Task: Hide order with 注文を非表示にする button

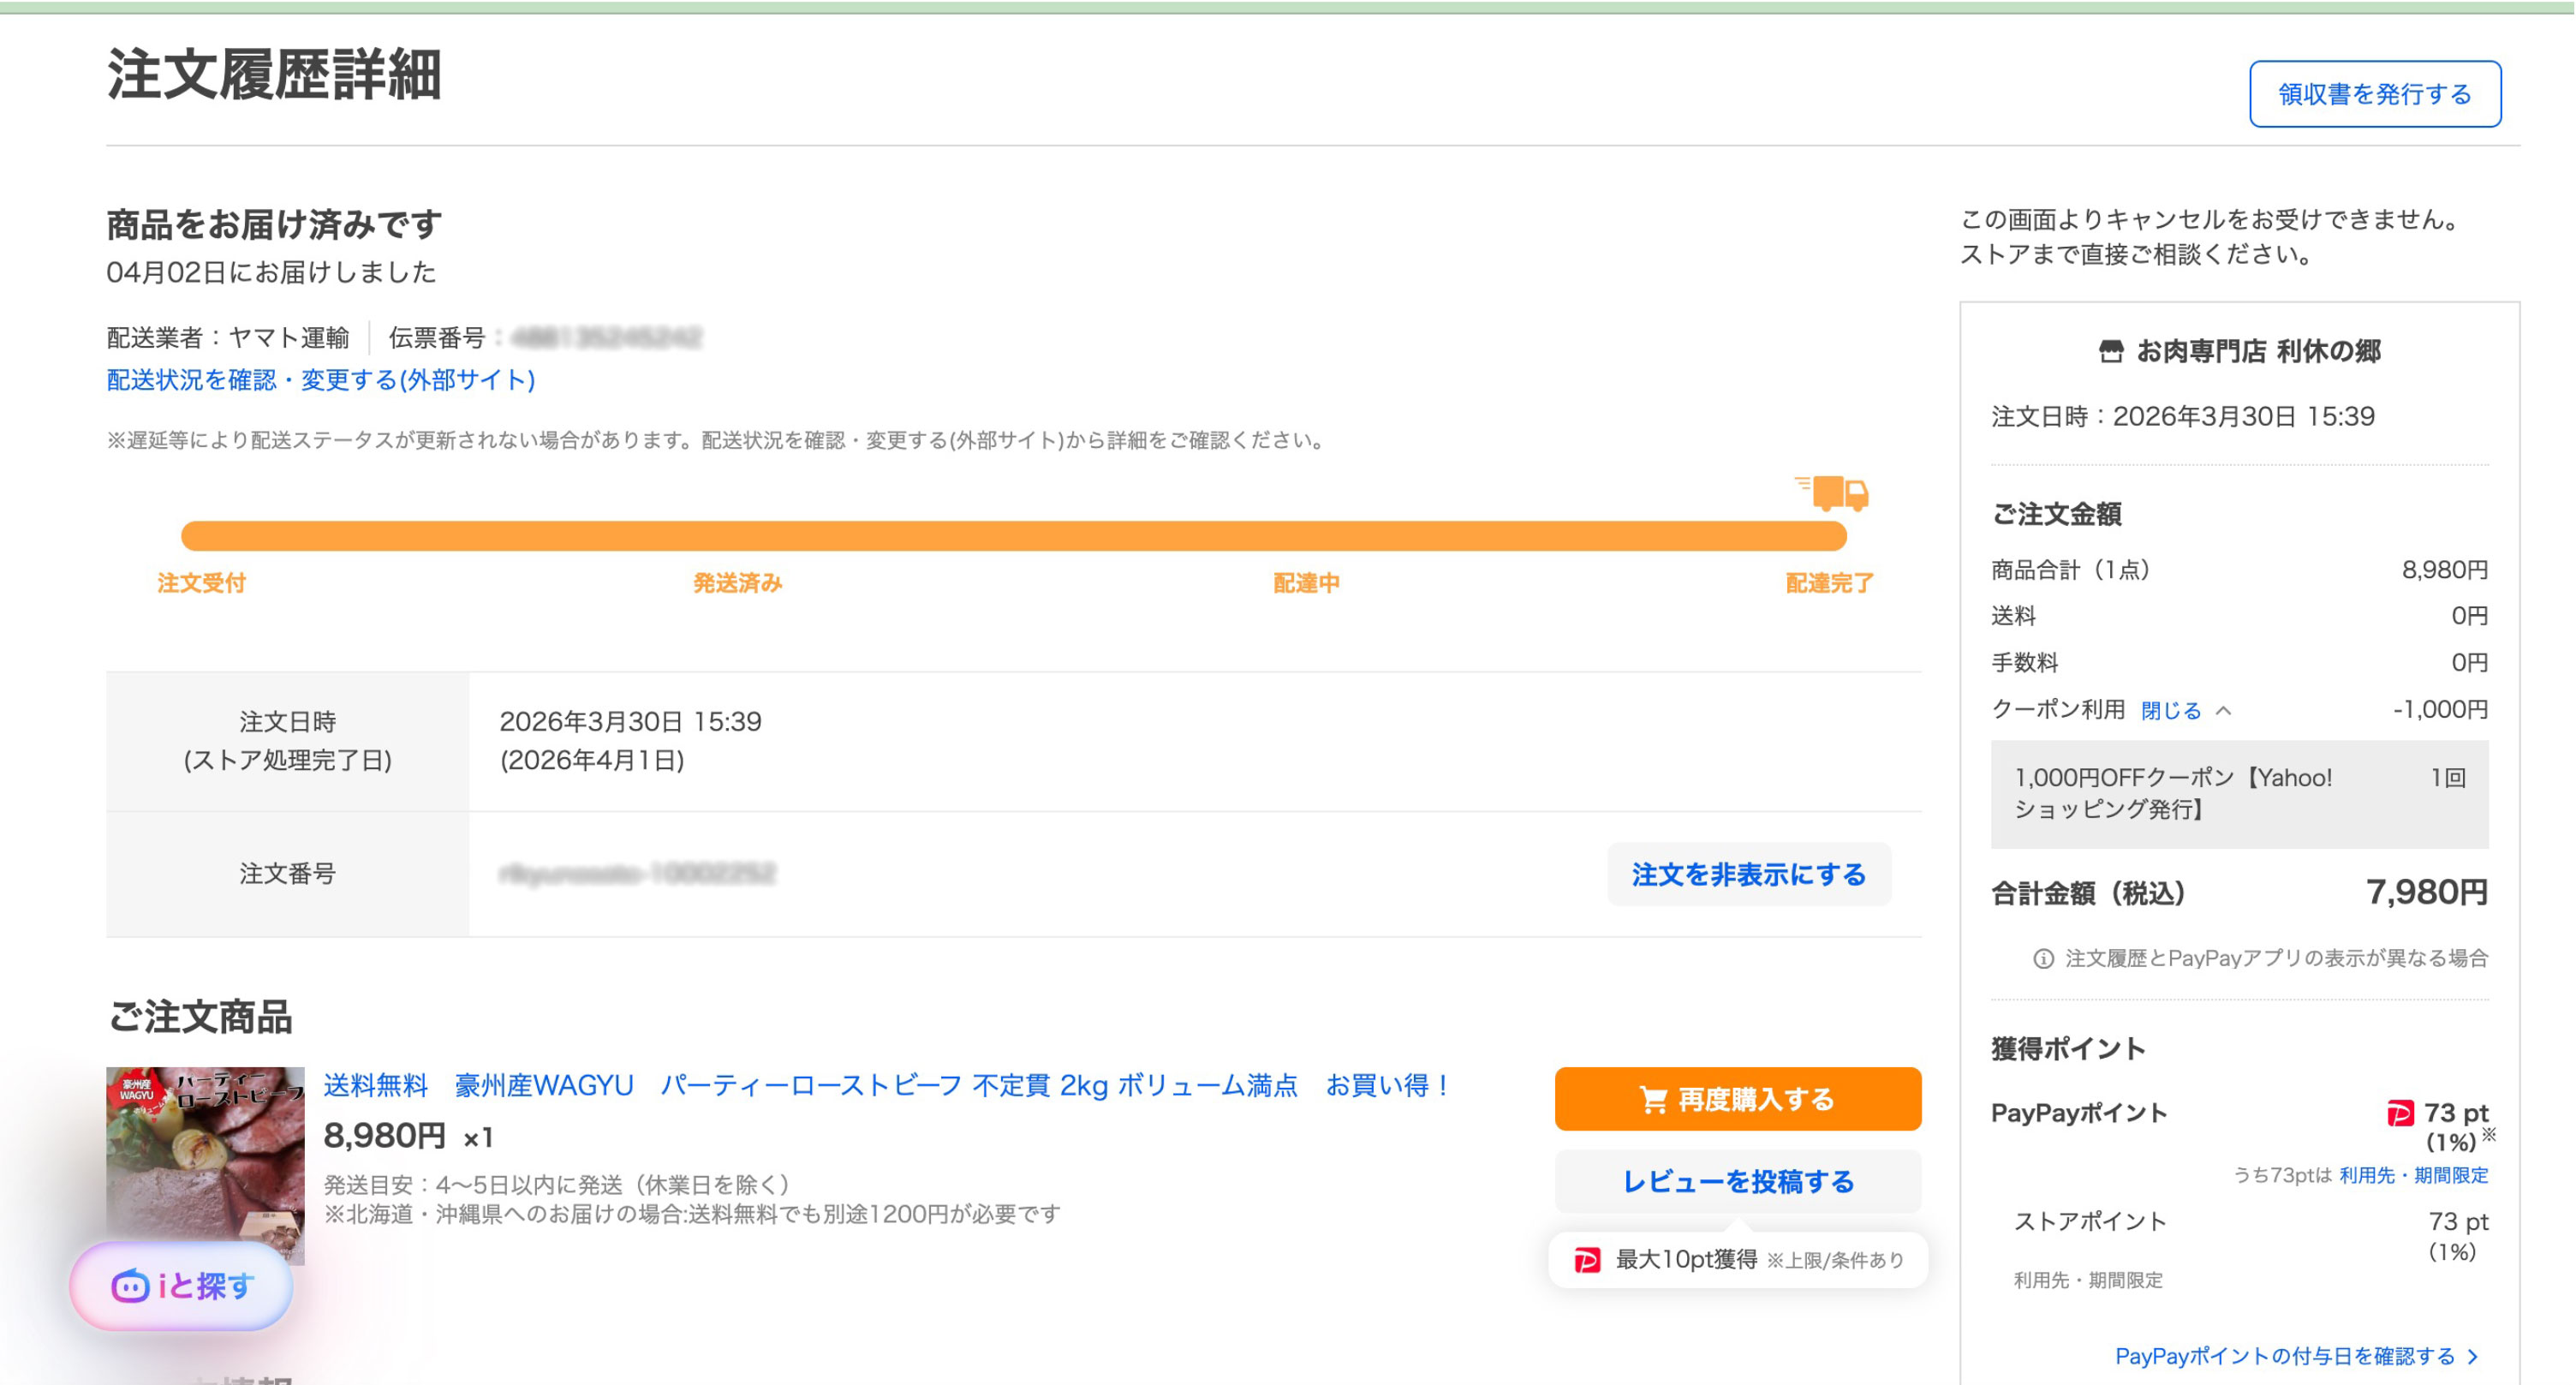Action: click(1749, 875)
